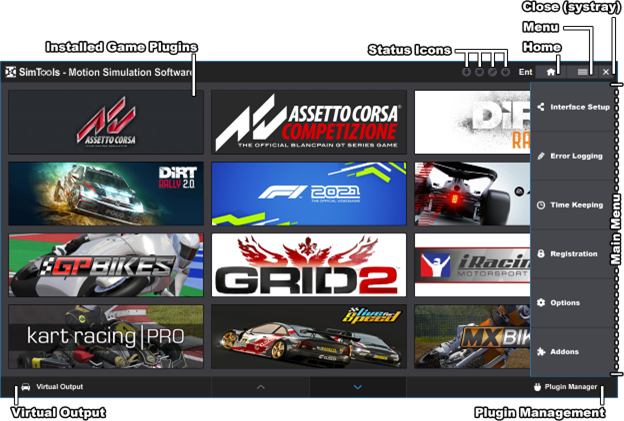The width and height of the screenshot is (624, 421).
Task: Select Addons puzzle-piece menu item
Action: 572,352
